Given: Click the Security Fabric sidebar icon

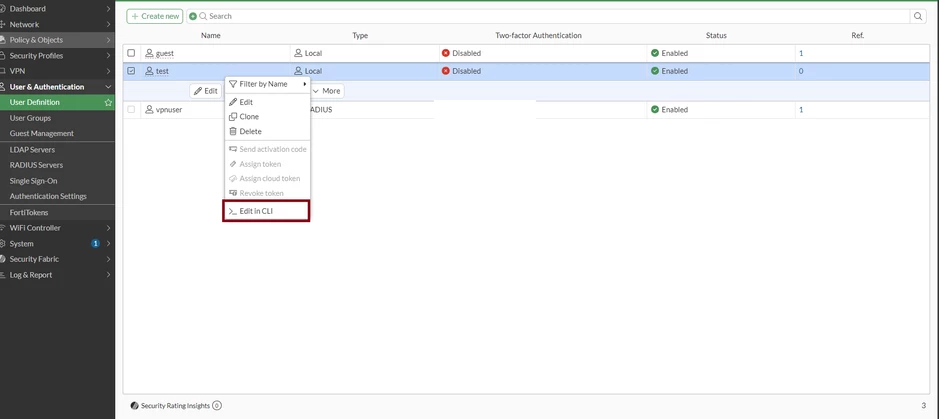Looking at the screenshot, I should coord(2,259).
